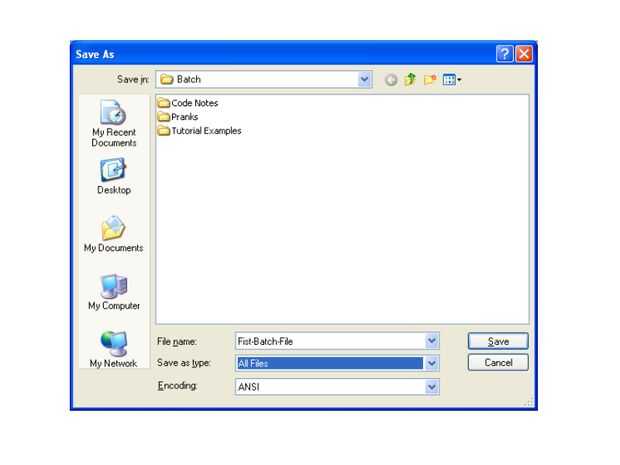The image size is (620, 465).
Task: Click inside the File name text field
Action: pyautogui.click(x=331, y=341)
